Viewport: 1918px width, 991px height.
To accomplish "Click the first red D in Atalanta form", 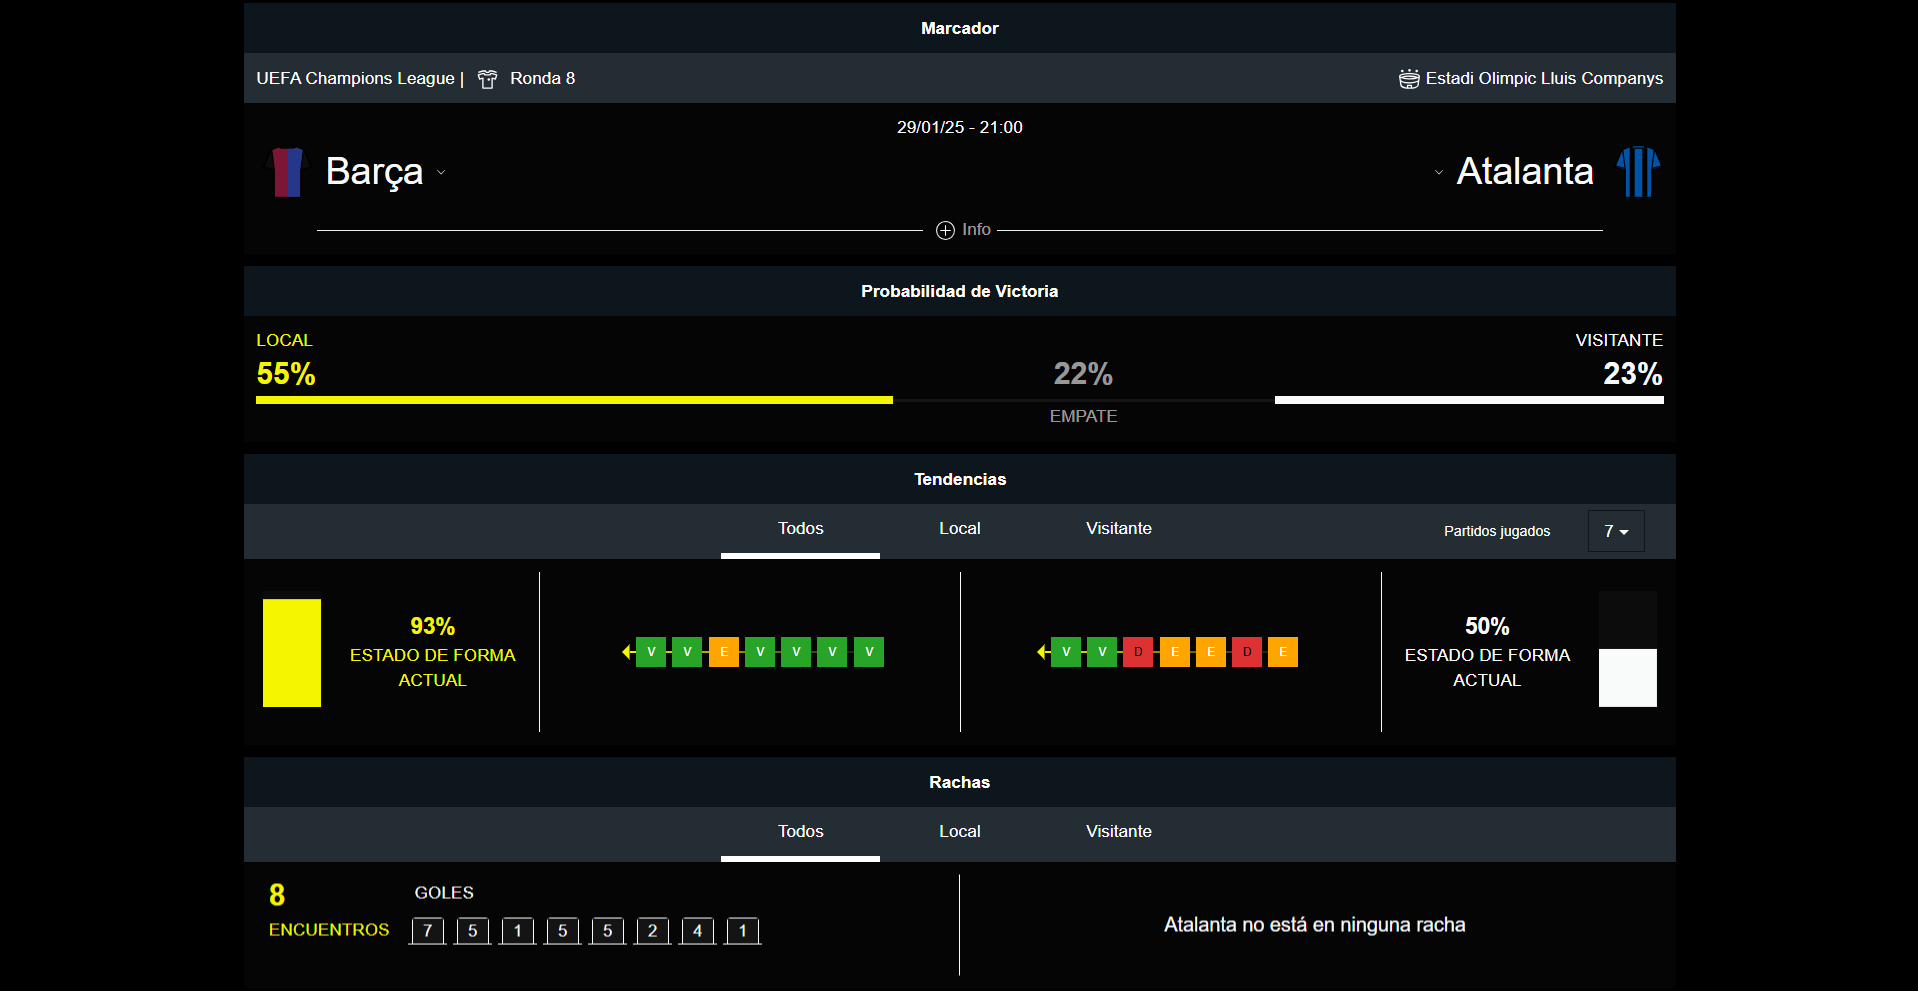I will [x=1138, y=652].
